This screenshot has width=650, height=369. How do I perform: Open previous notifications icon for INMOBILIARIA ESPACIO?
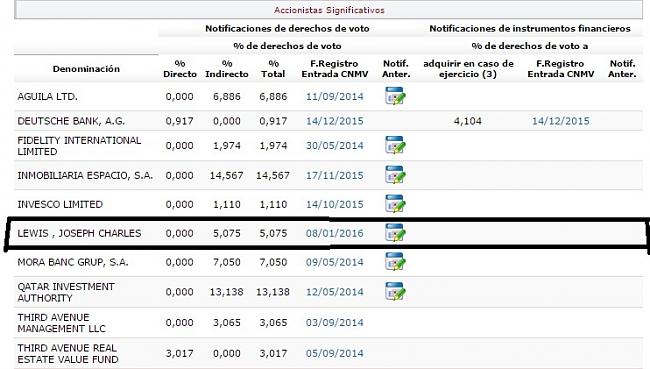395,175
